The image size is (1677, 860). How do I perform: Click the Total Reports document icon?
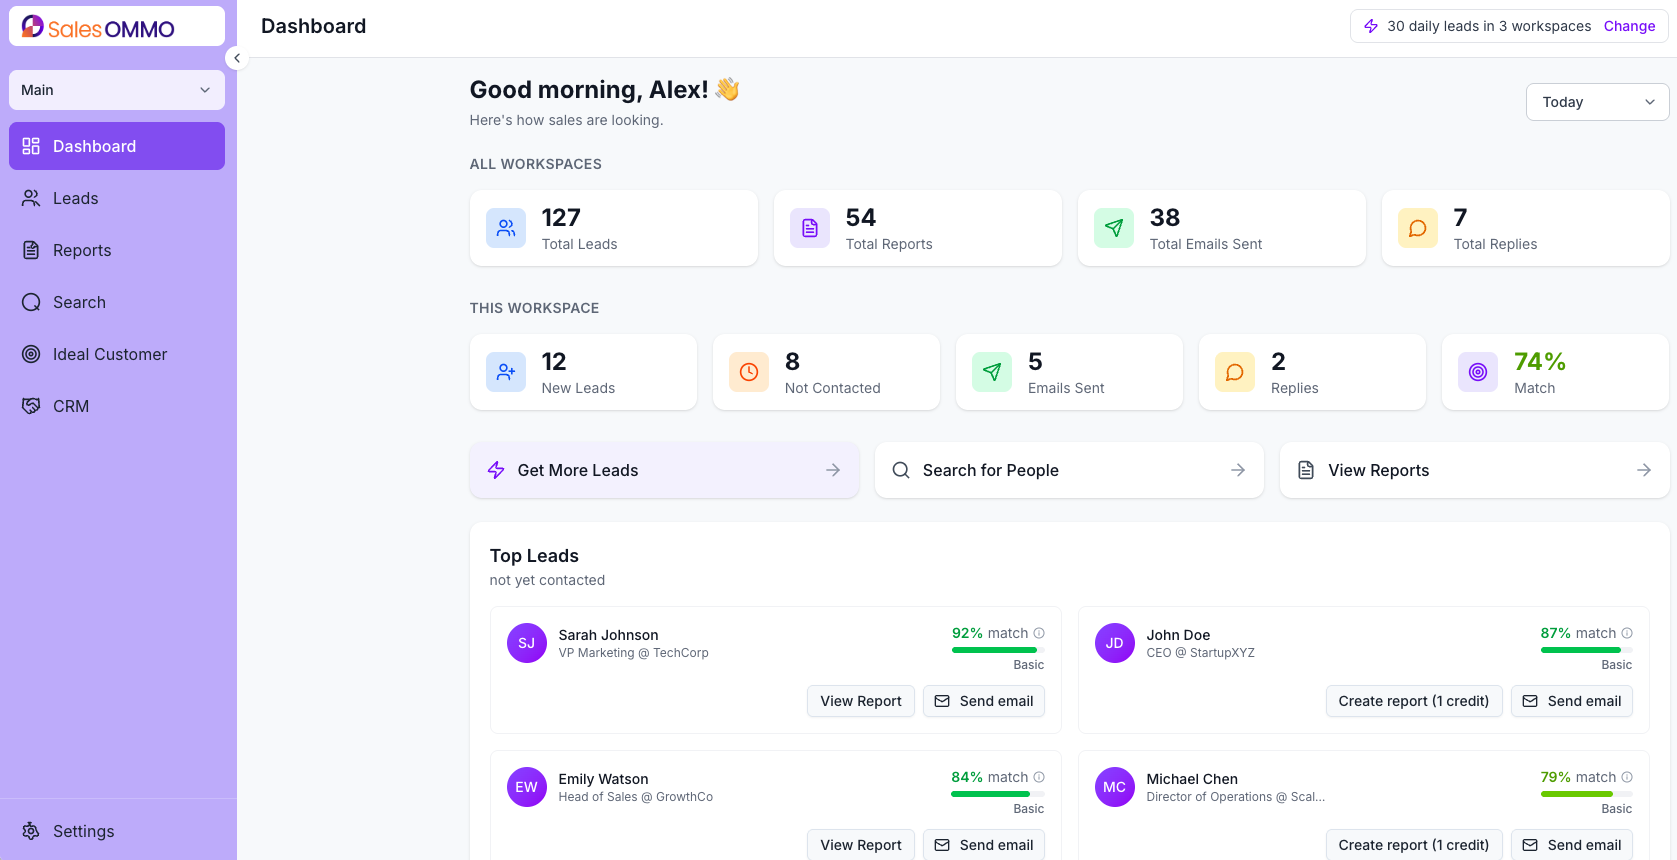pyautogui.click(x=810, y=228)
